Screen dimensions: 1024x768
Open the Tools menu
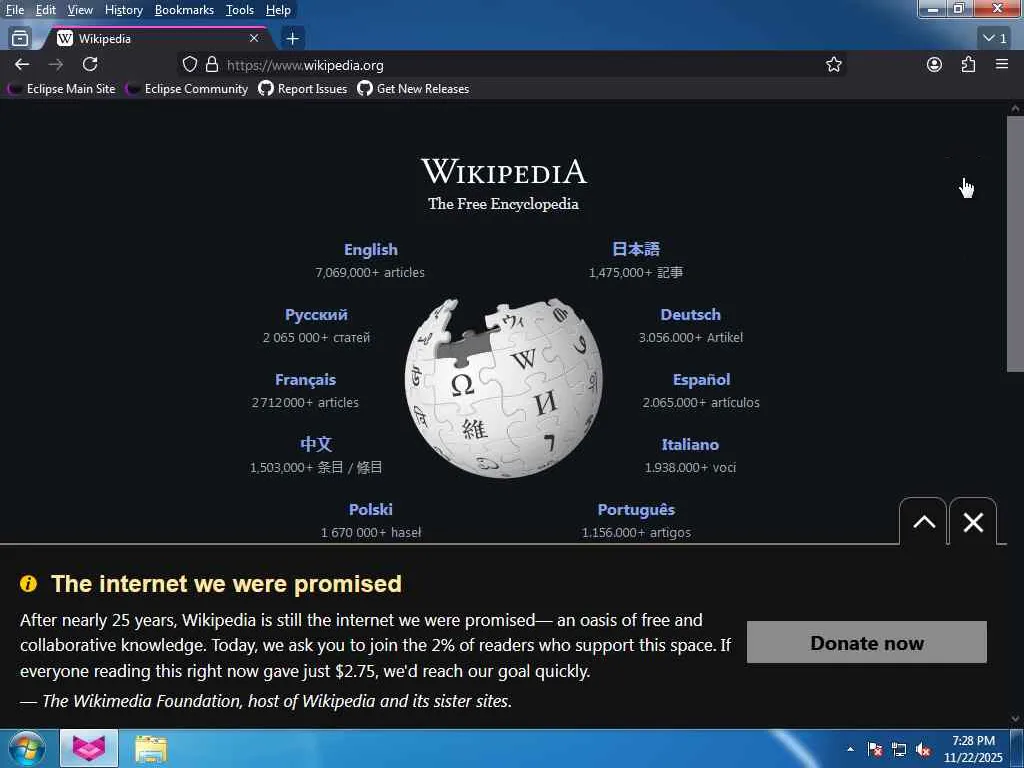[x=240, y=10]
